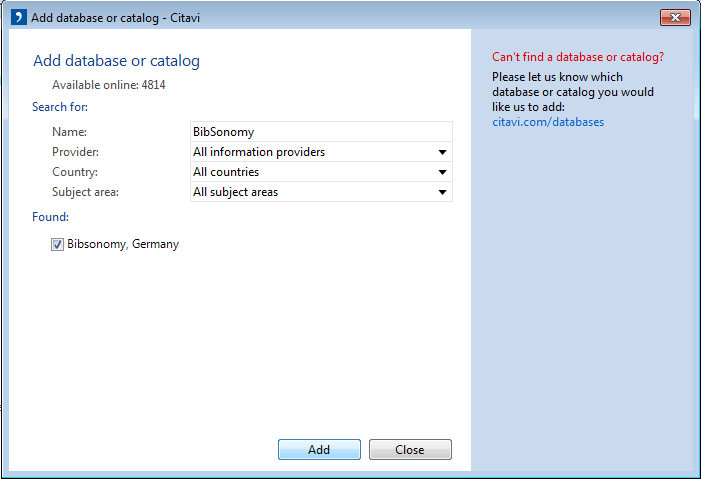Open the Subject area dropdown list
701x479 pixels.
point(321,192)
